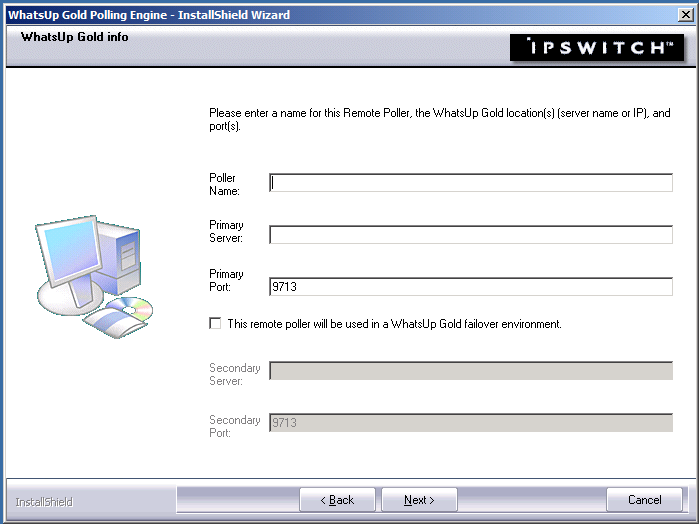Viewport: 699px width, 524px height.
Task: Click the Primary Server text box
Action: (x=471, y=235)
